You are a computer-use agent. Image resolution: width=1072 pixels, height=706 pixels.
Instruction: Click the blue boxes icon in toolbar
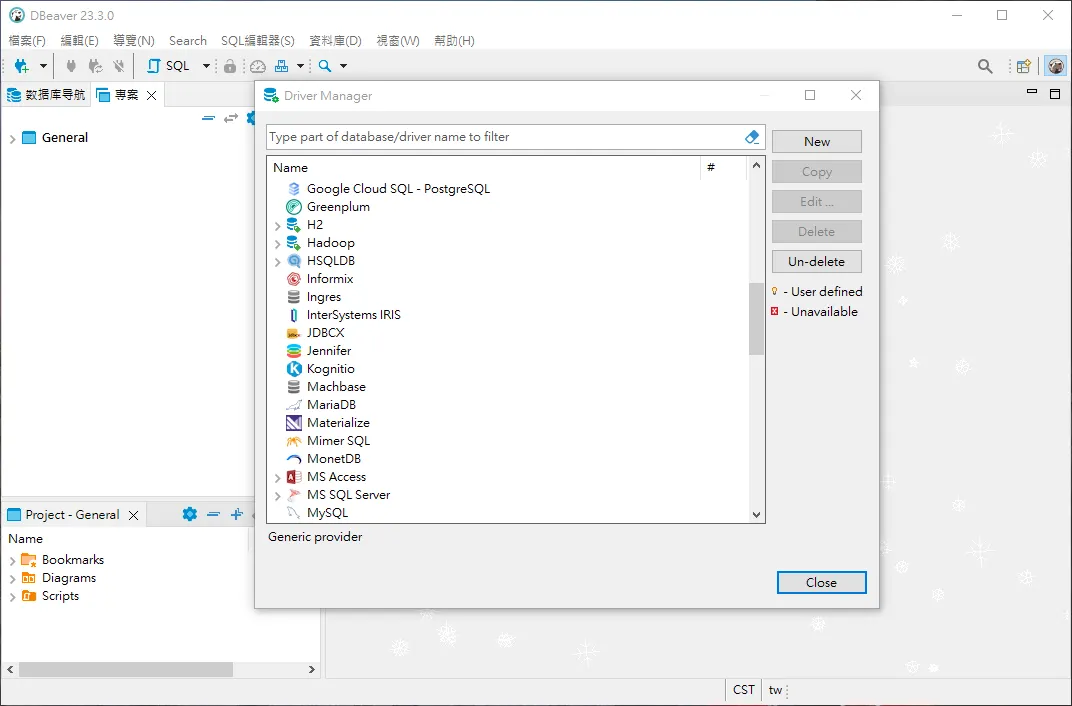tap(281, 66)
